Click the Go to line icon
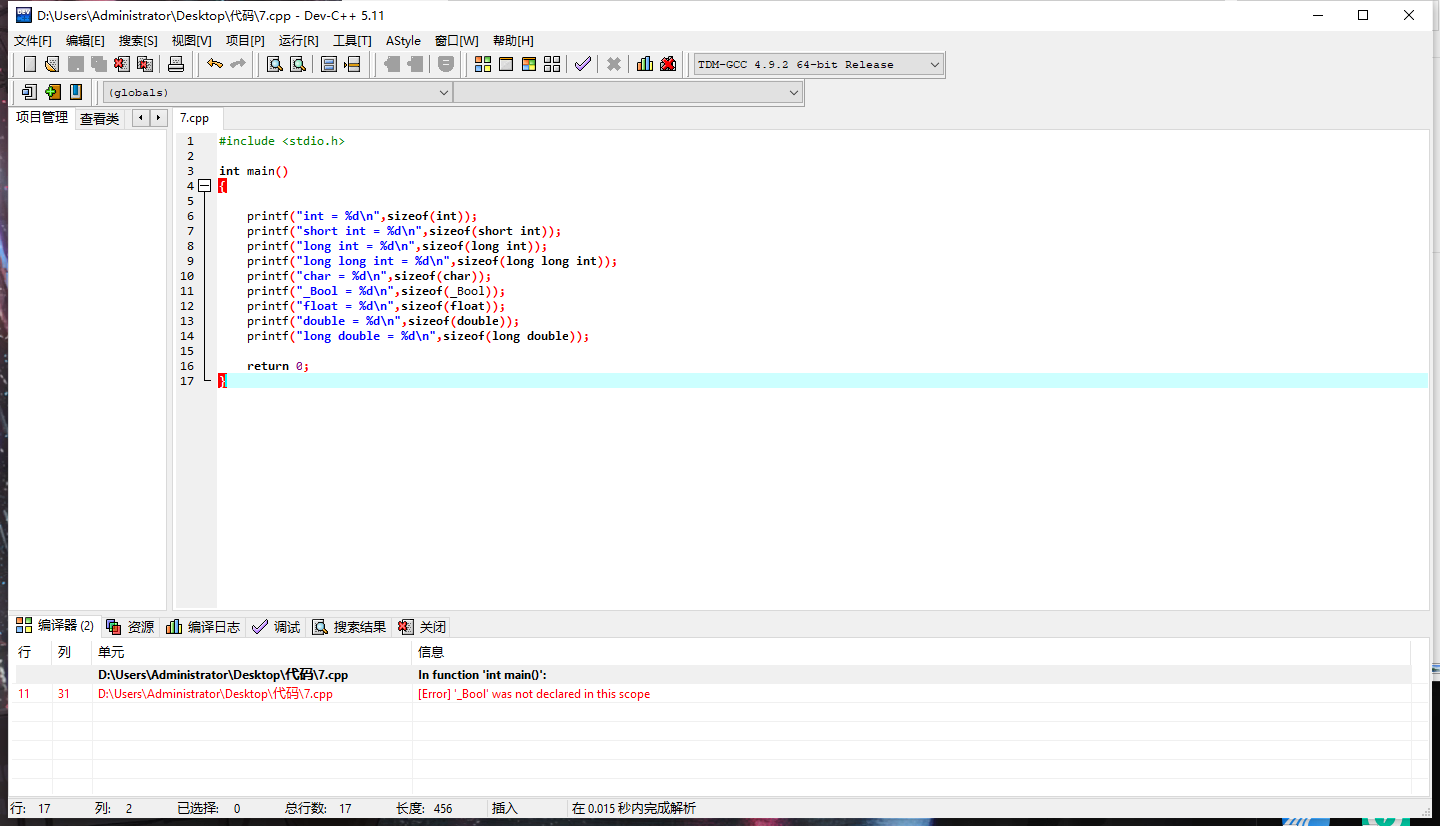 pos(352,64)
